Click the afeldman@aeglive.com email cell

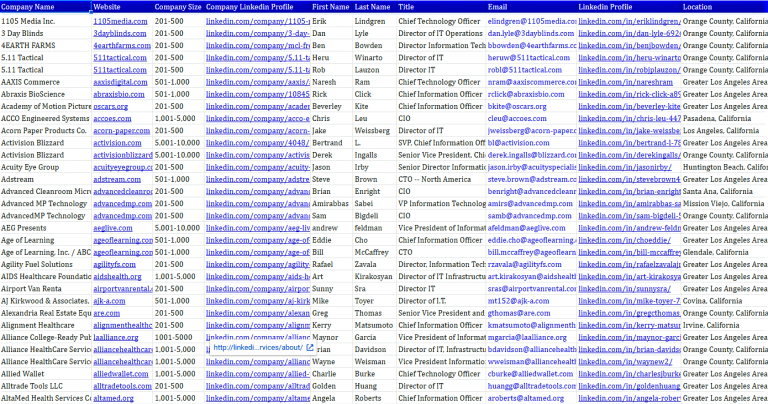click(x=531, y=228)
